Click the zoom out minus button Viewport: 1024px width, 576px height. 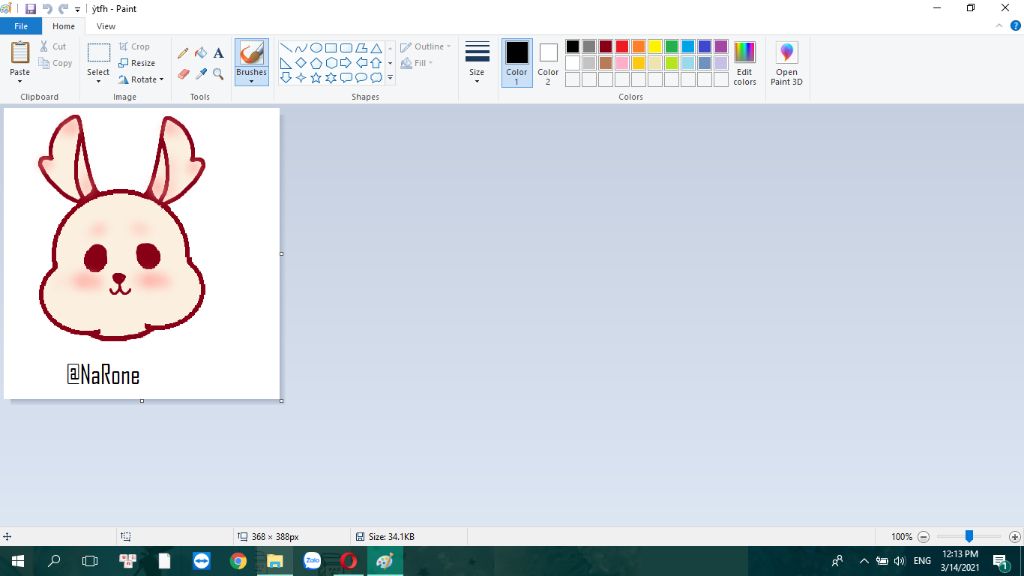(923, 537)
